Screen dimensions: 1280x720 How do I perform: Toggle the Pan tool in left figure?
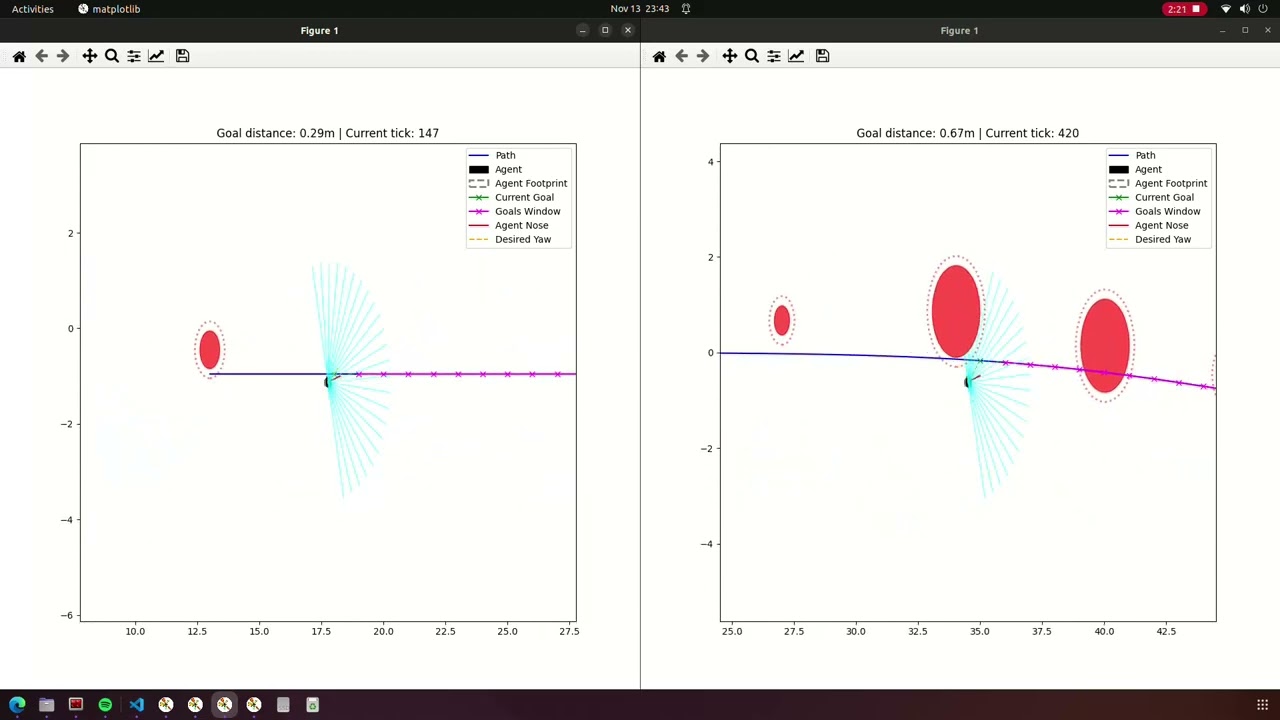[90, 56]
